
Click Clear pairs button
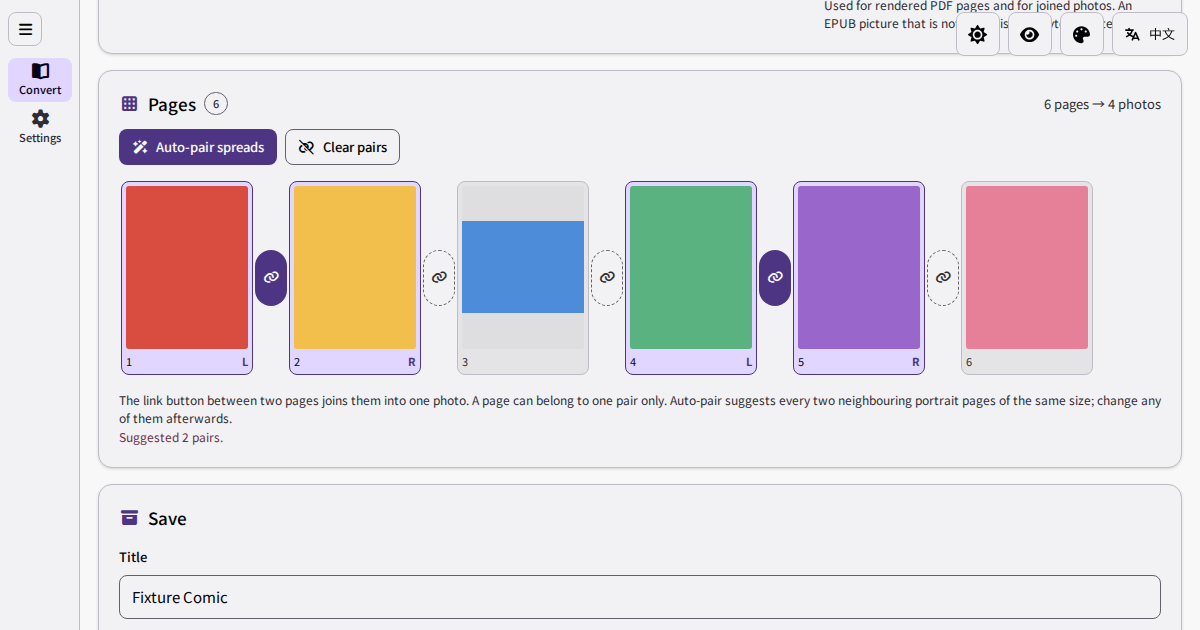[342, 147]
